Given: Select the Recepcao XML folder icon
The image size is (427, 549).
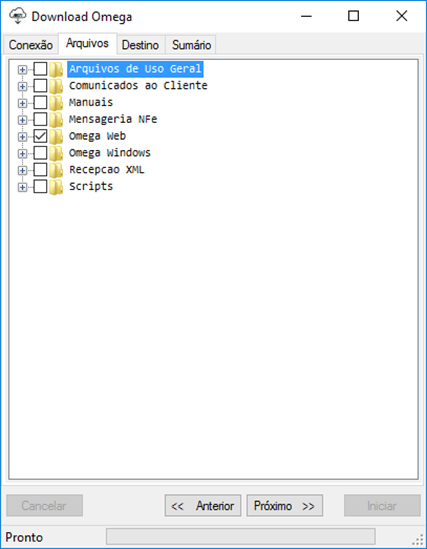Looking at the screenshot, I should (56, 170).
